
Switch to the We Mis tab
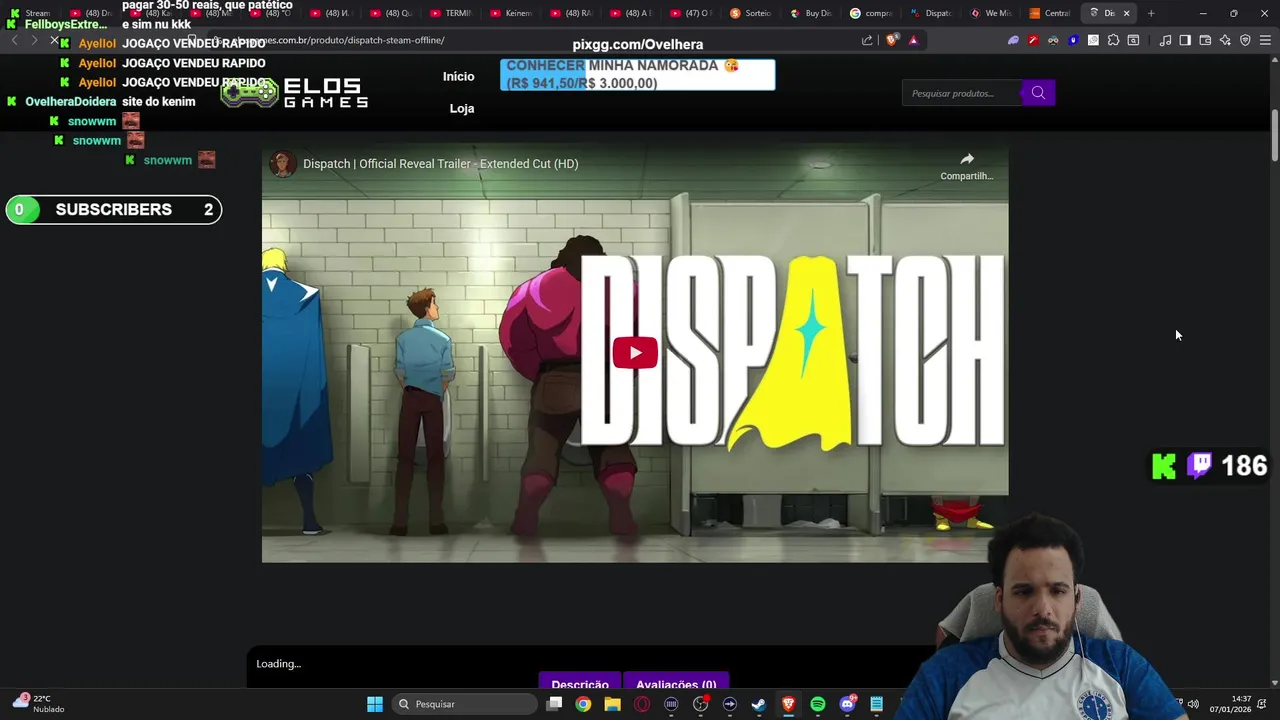991,13
